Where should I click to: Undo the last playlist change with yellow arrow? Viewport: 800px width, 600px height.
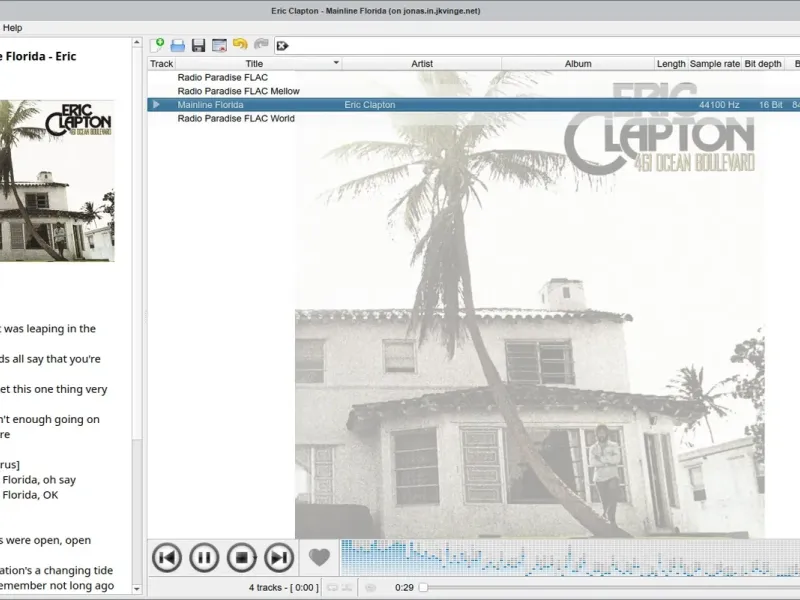click(240, 45)
